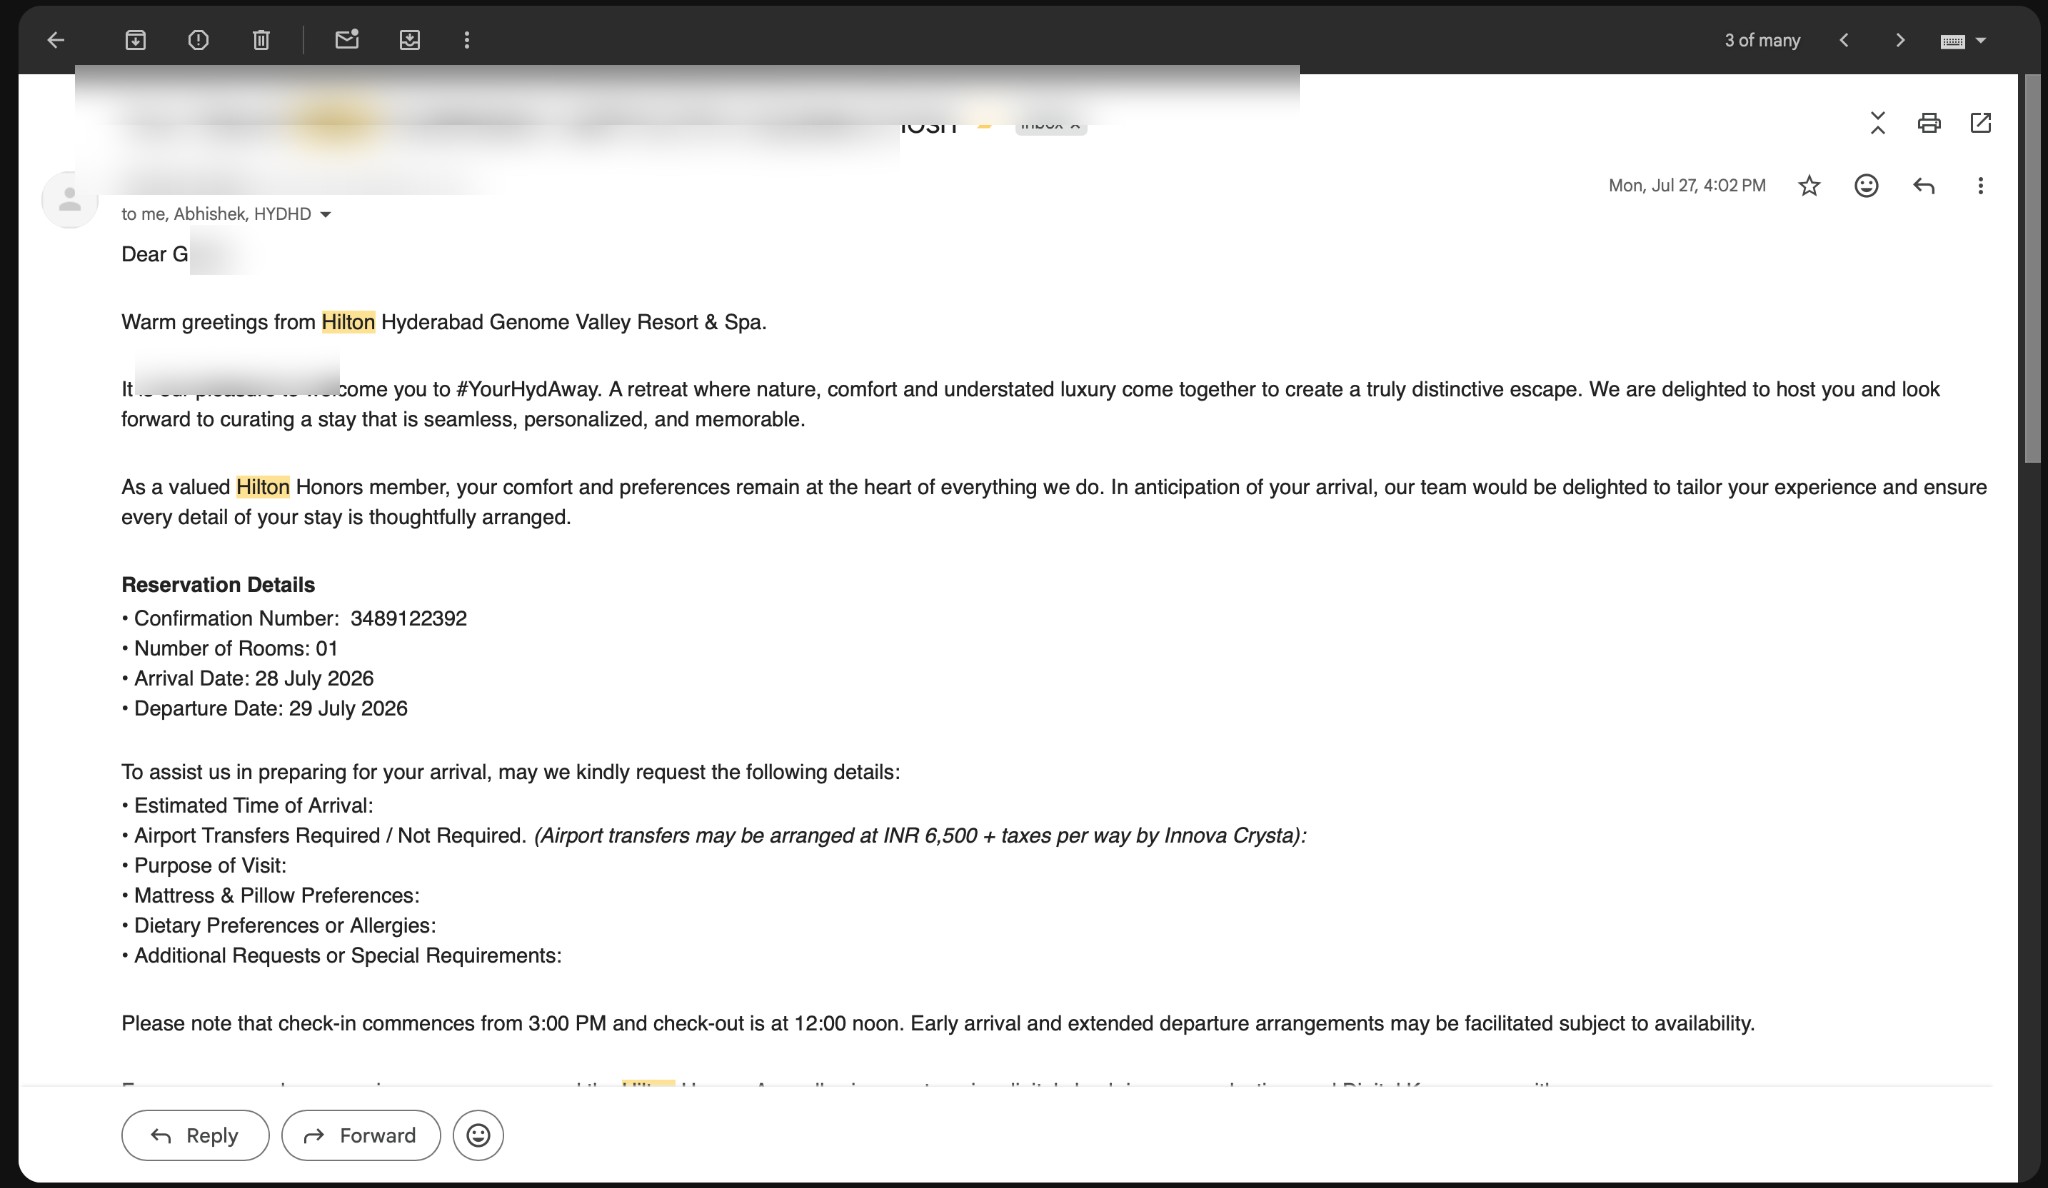Remove the Inbox label tag

(1075, 126)
